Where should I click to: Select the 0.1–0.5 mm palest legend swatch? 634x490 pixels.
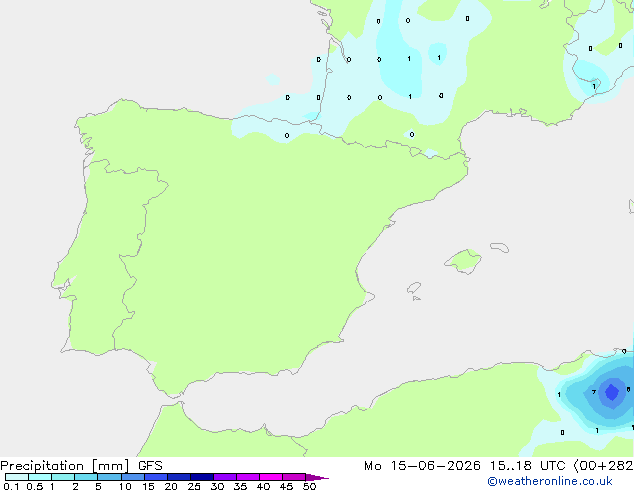pyautogui.click(x=17, y=477)
